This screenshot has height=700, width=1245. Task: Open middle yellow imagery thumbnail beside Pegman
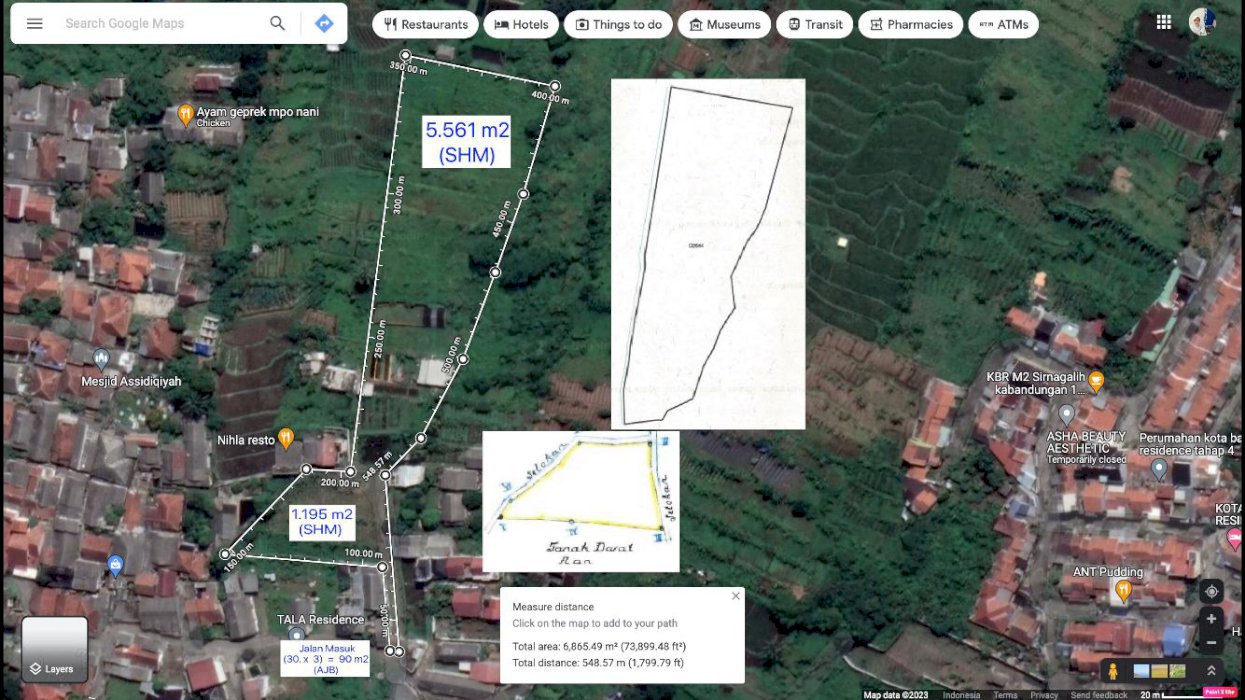tap(1160, 671)
